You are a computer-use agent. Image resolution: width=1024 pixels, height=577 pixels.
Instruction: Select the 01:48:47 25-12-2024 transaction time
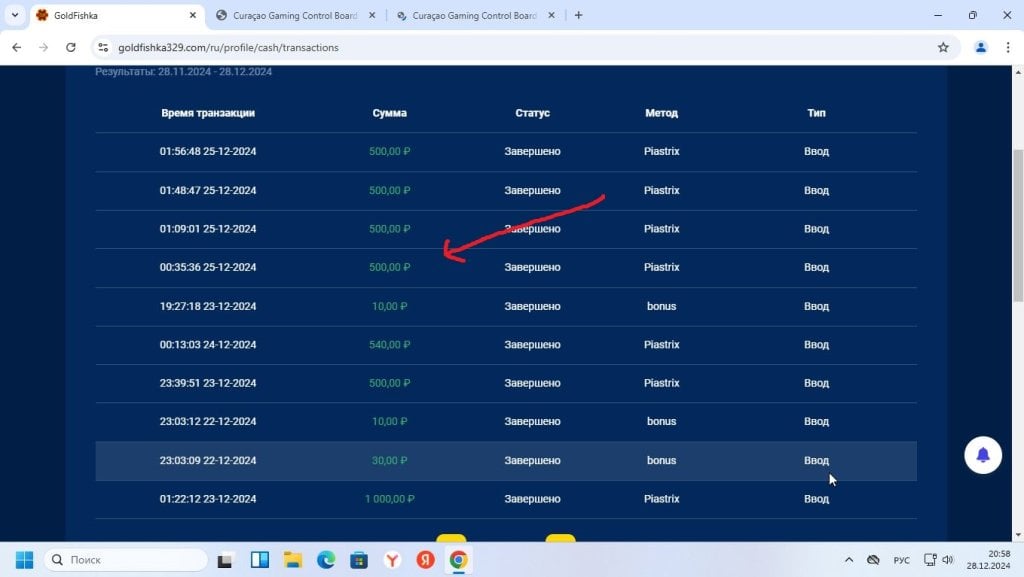(x=208, y=191)
